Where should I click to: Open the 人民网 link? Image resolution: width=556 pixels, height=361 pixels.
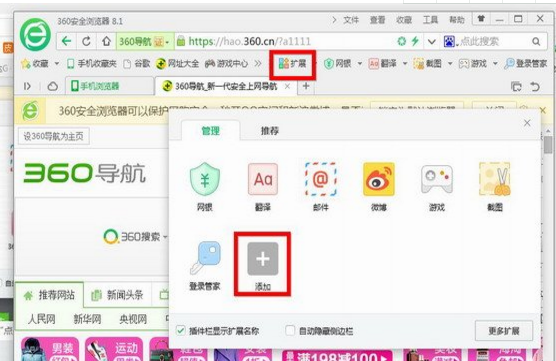(41, 319)
